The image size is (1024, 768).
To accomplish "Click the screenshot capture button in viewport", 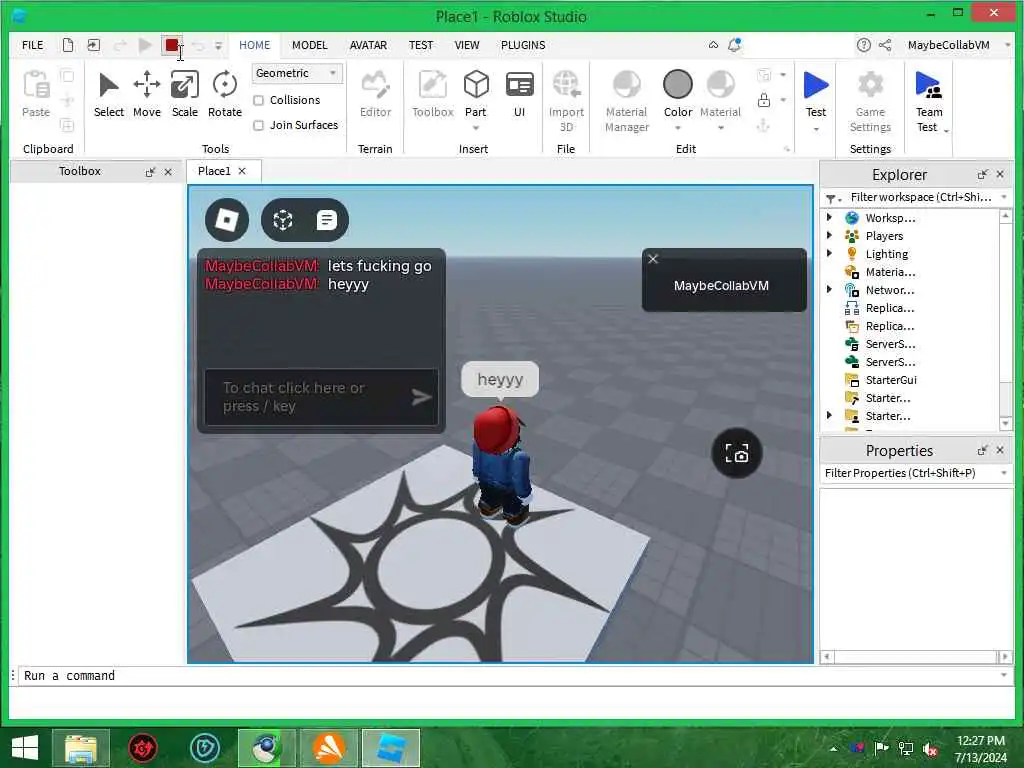I will (737, 453).
